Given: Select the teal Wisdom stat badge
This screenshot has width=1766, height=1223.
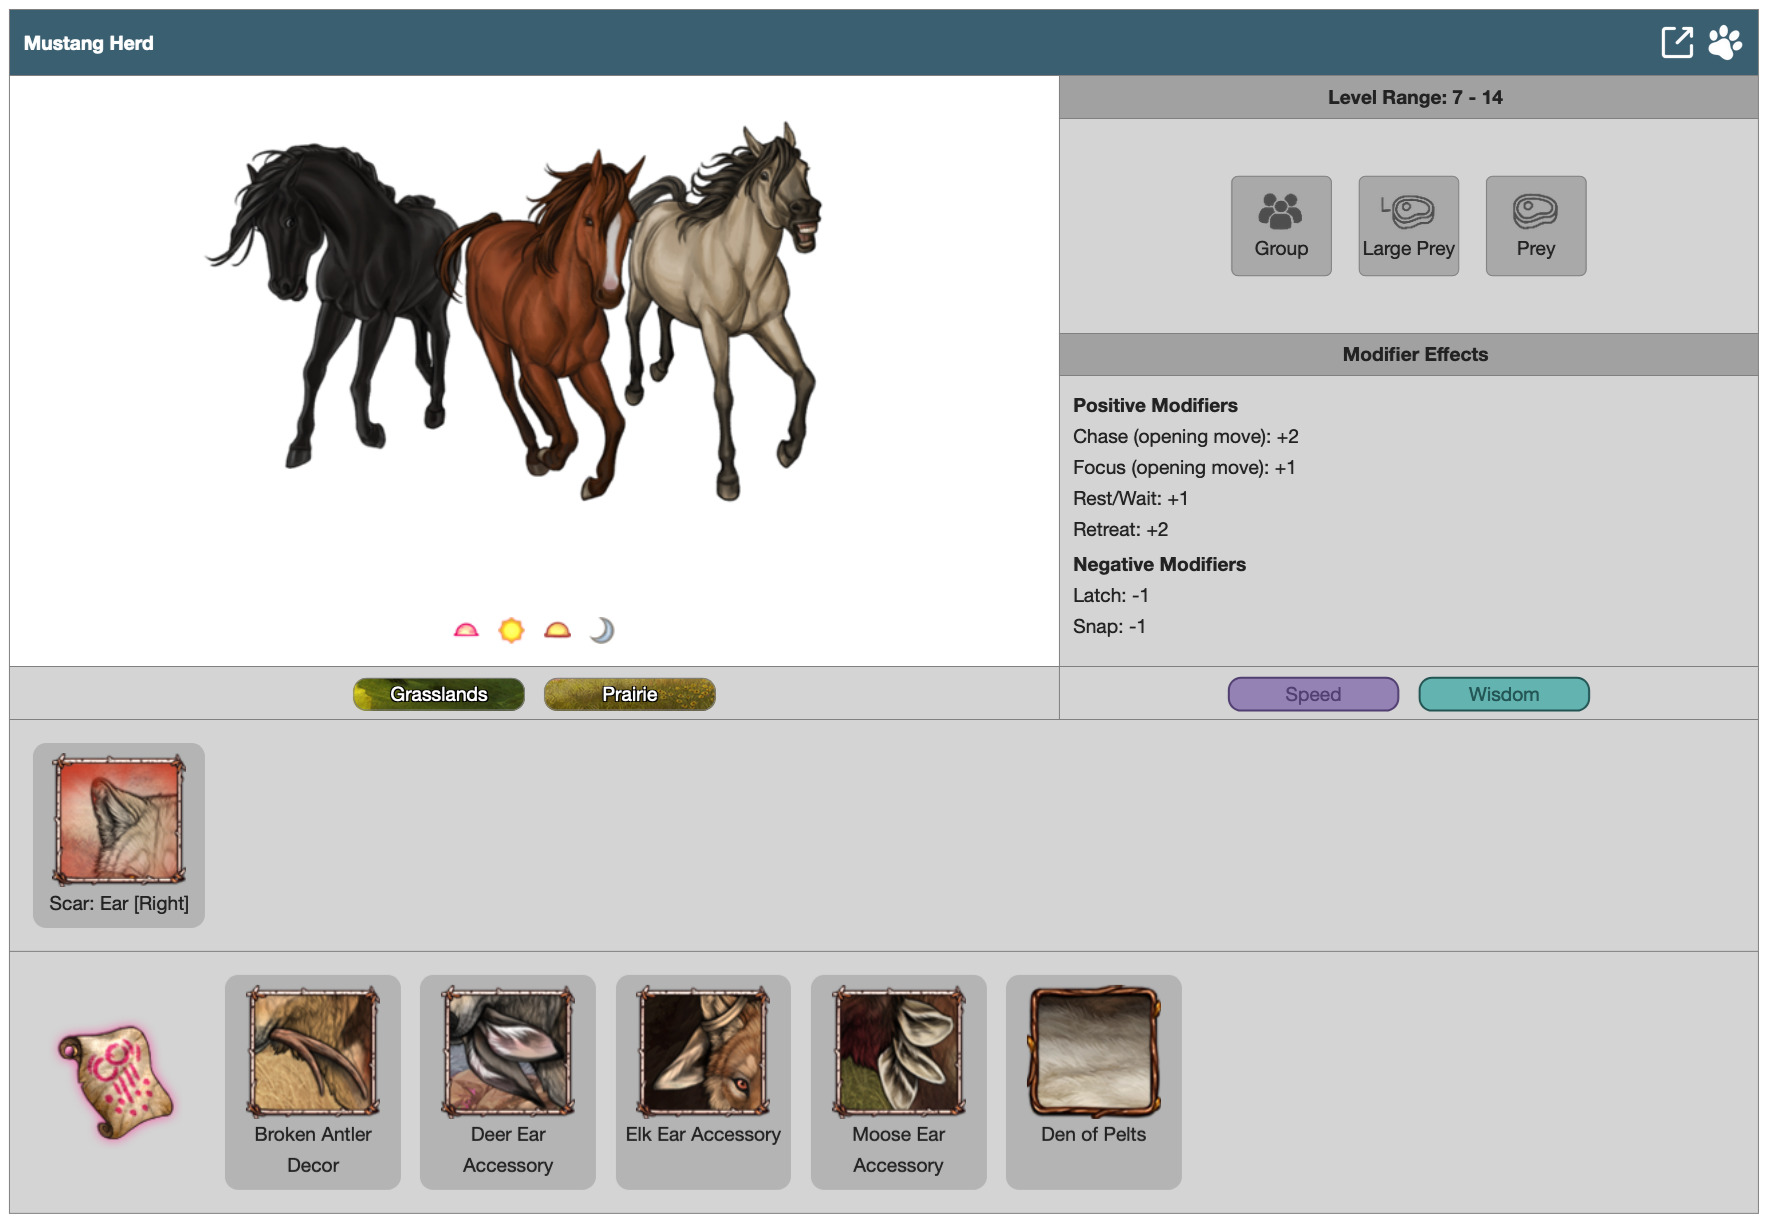Looking at the screenshot, I should pos(1503,694).
